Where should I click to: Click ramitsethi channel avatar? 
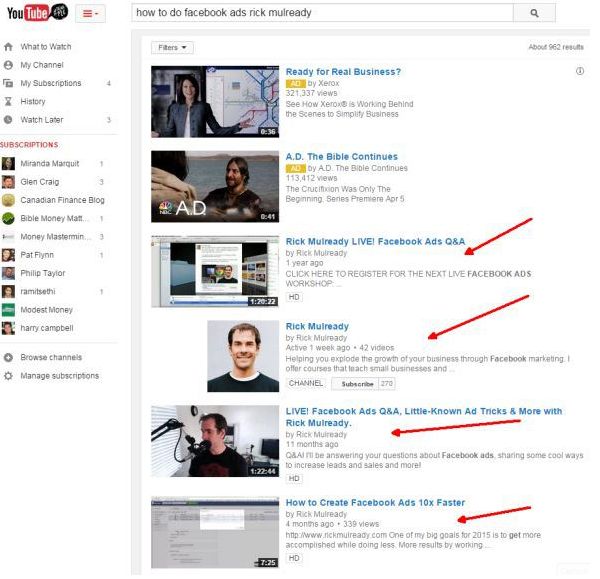[8, 292]
